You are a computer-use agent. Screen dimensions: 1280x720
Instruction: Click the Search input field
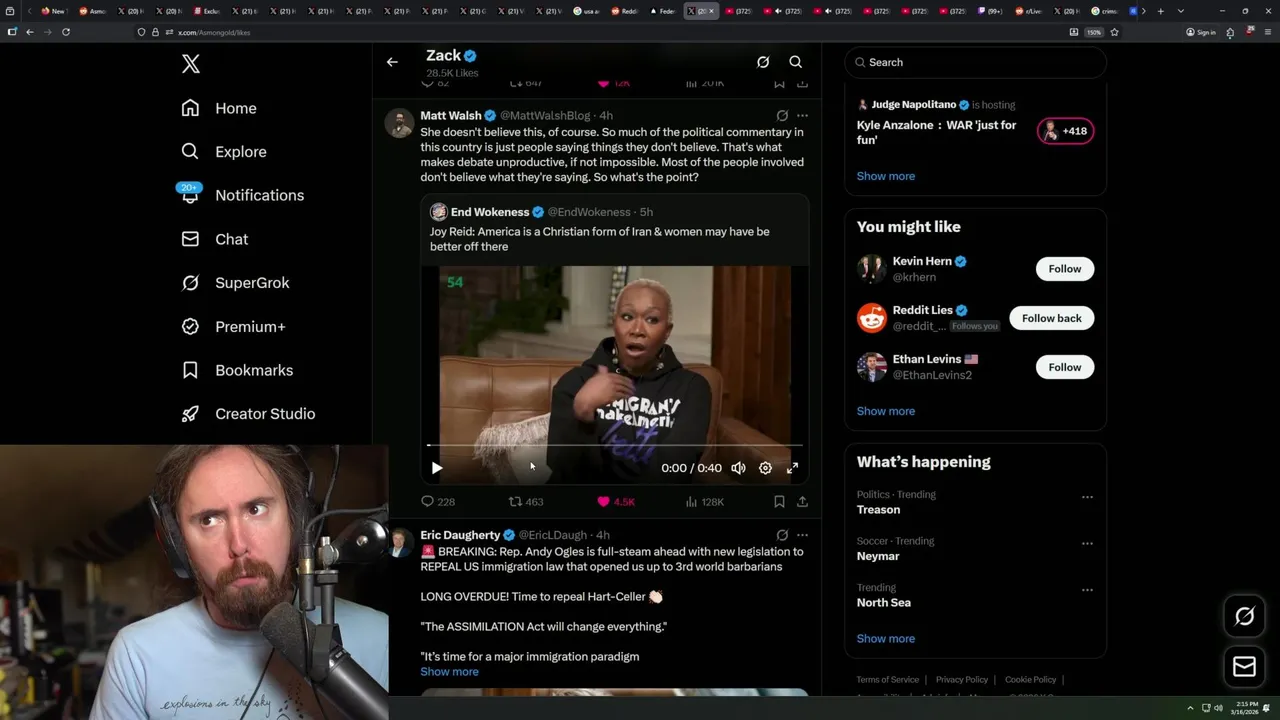coord(976,62)
